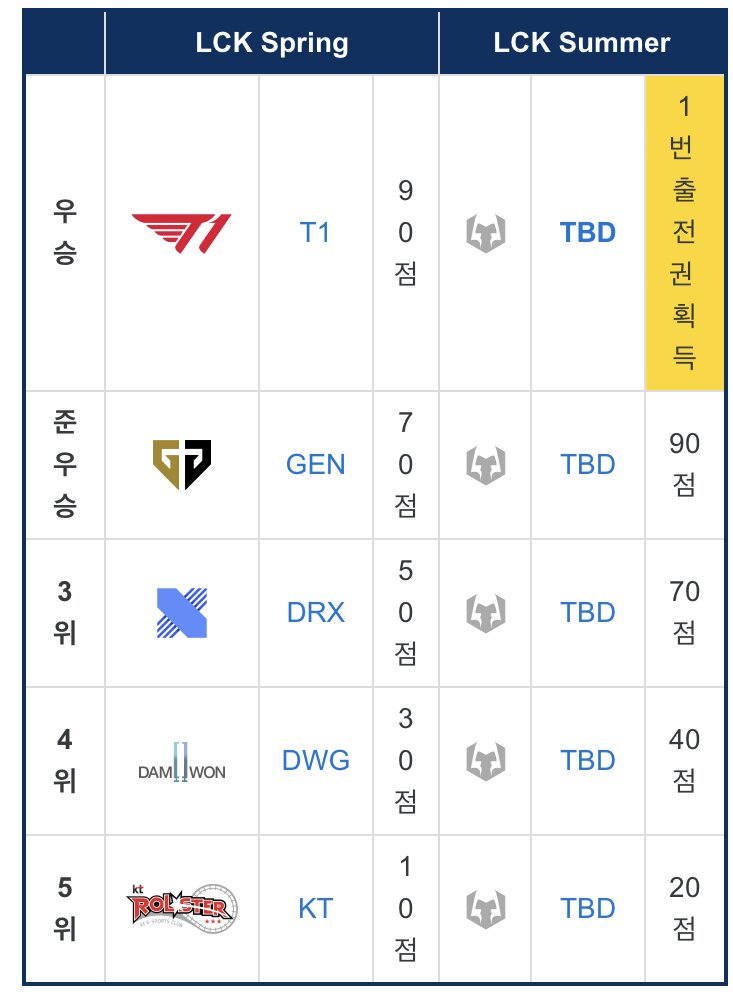Screen dimensions: 733x1004
Task: Click the DRX team logo
Action: coord(182,613)
